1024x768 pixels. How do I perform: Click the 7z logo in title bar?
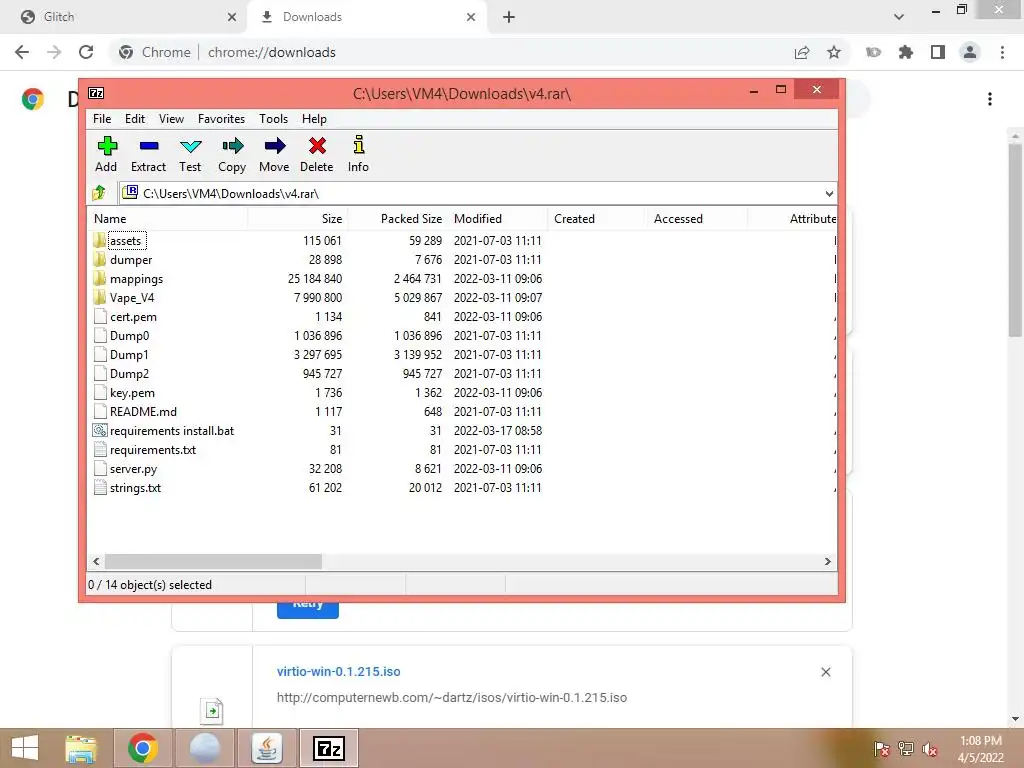[x=96, y=93]
